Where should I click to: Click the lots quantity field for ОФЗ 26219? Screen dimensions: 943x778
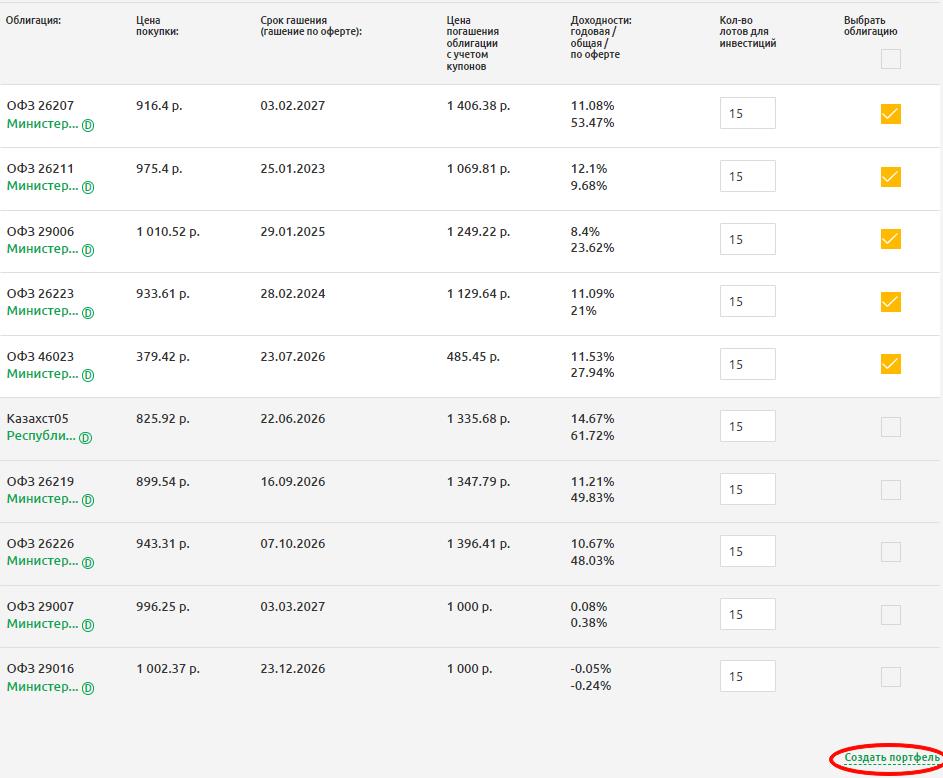click(747, 490)
